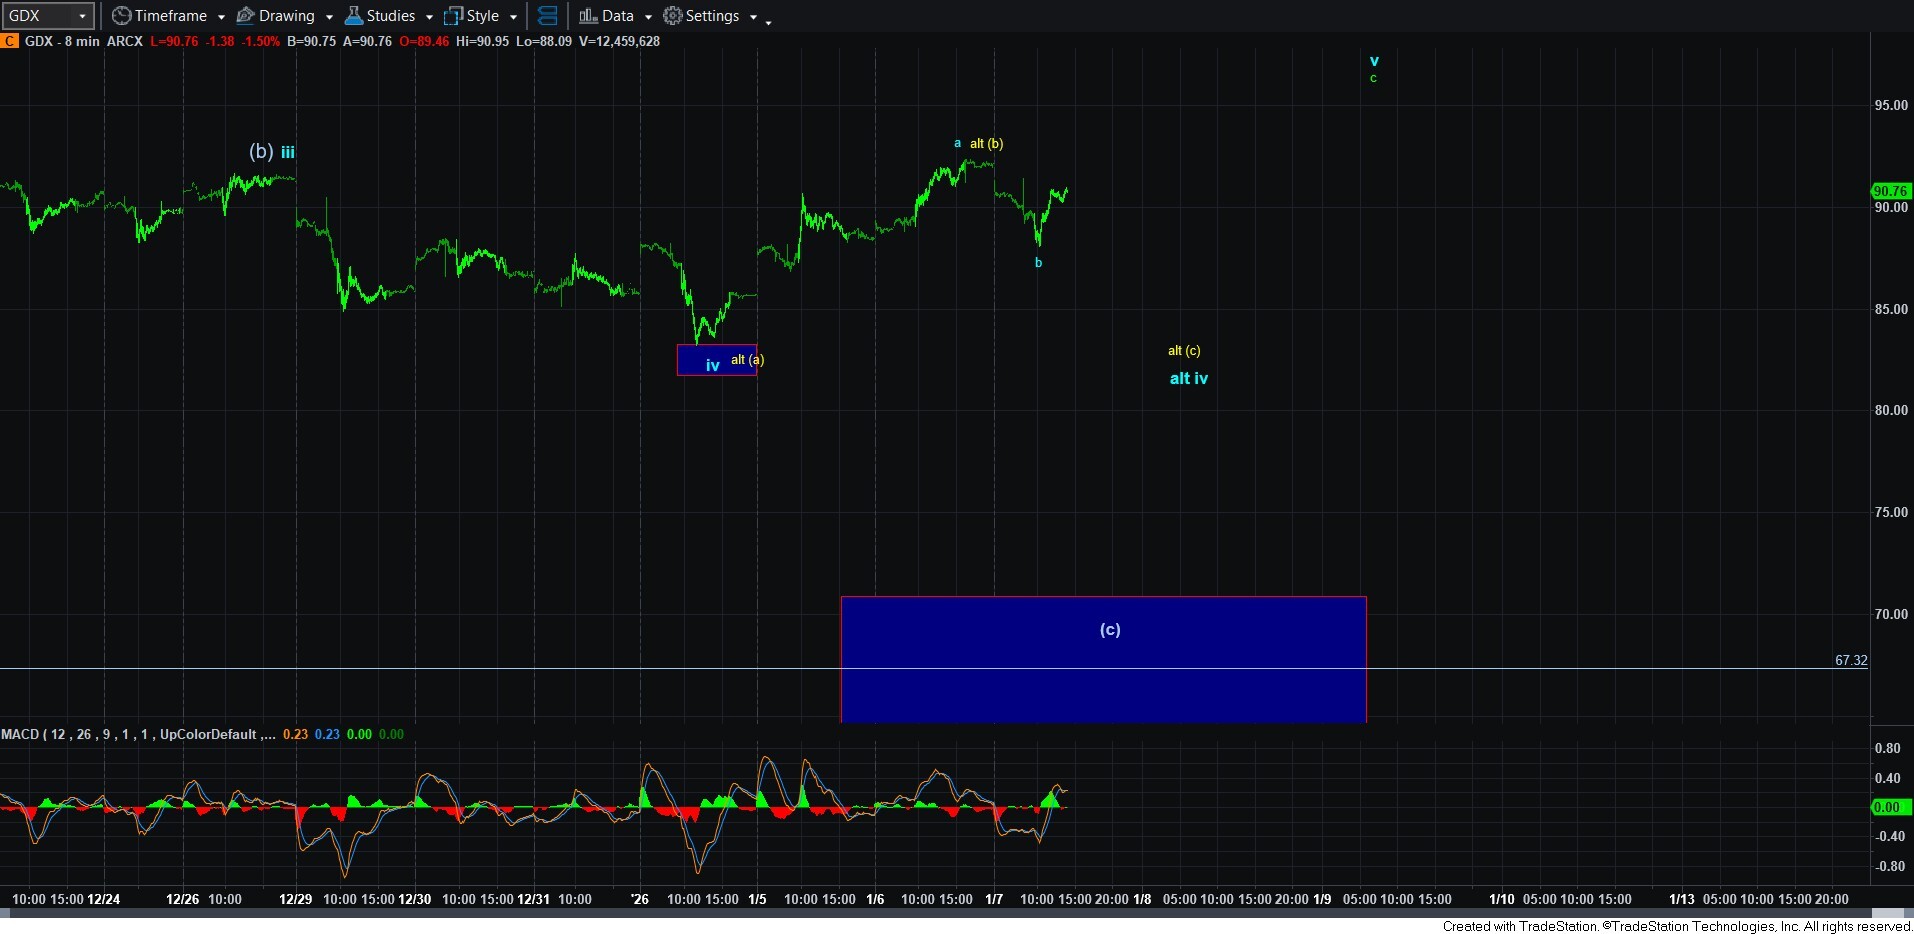Screen dimensions: 1914x934
Task: Click the Studies flask icon
Action: pyautogui.click(x=354, y=16)
